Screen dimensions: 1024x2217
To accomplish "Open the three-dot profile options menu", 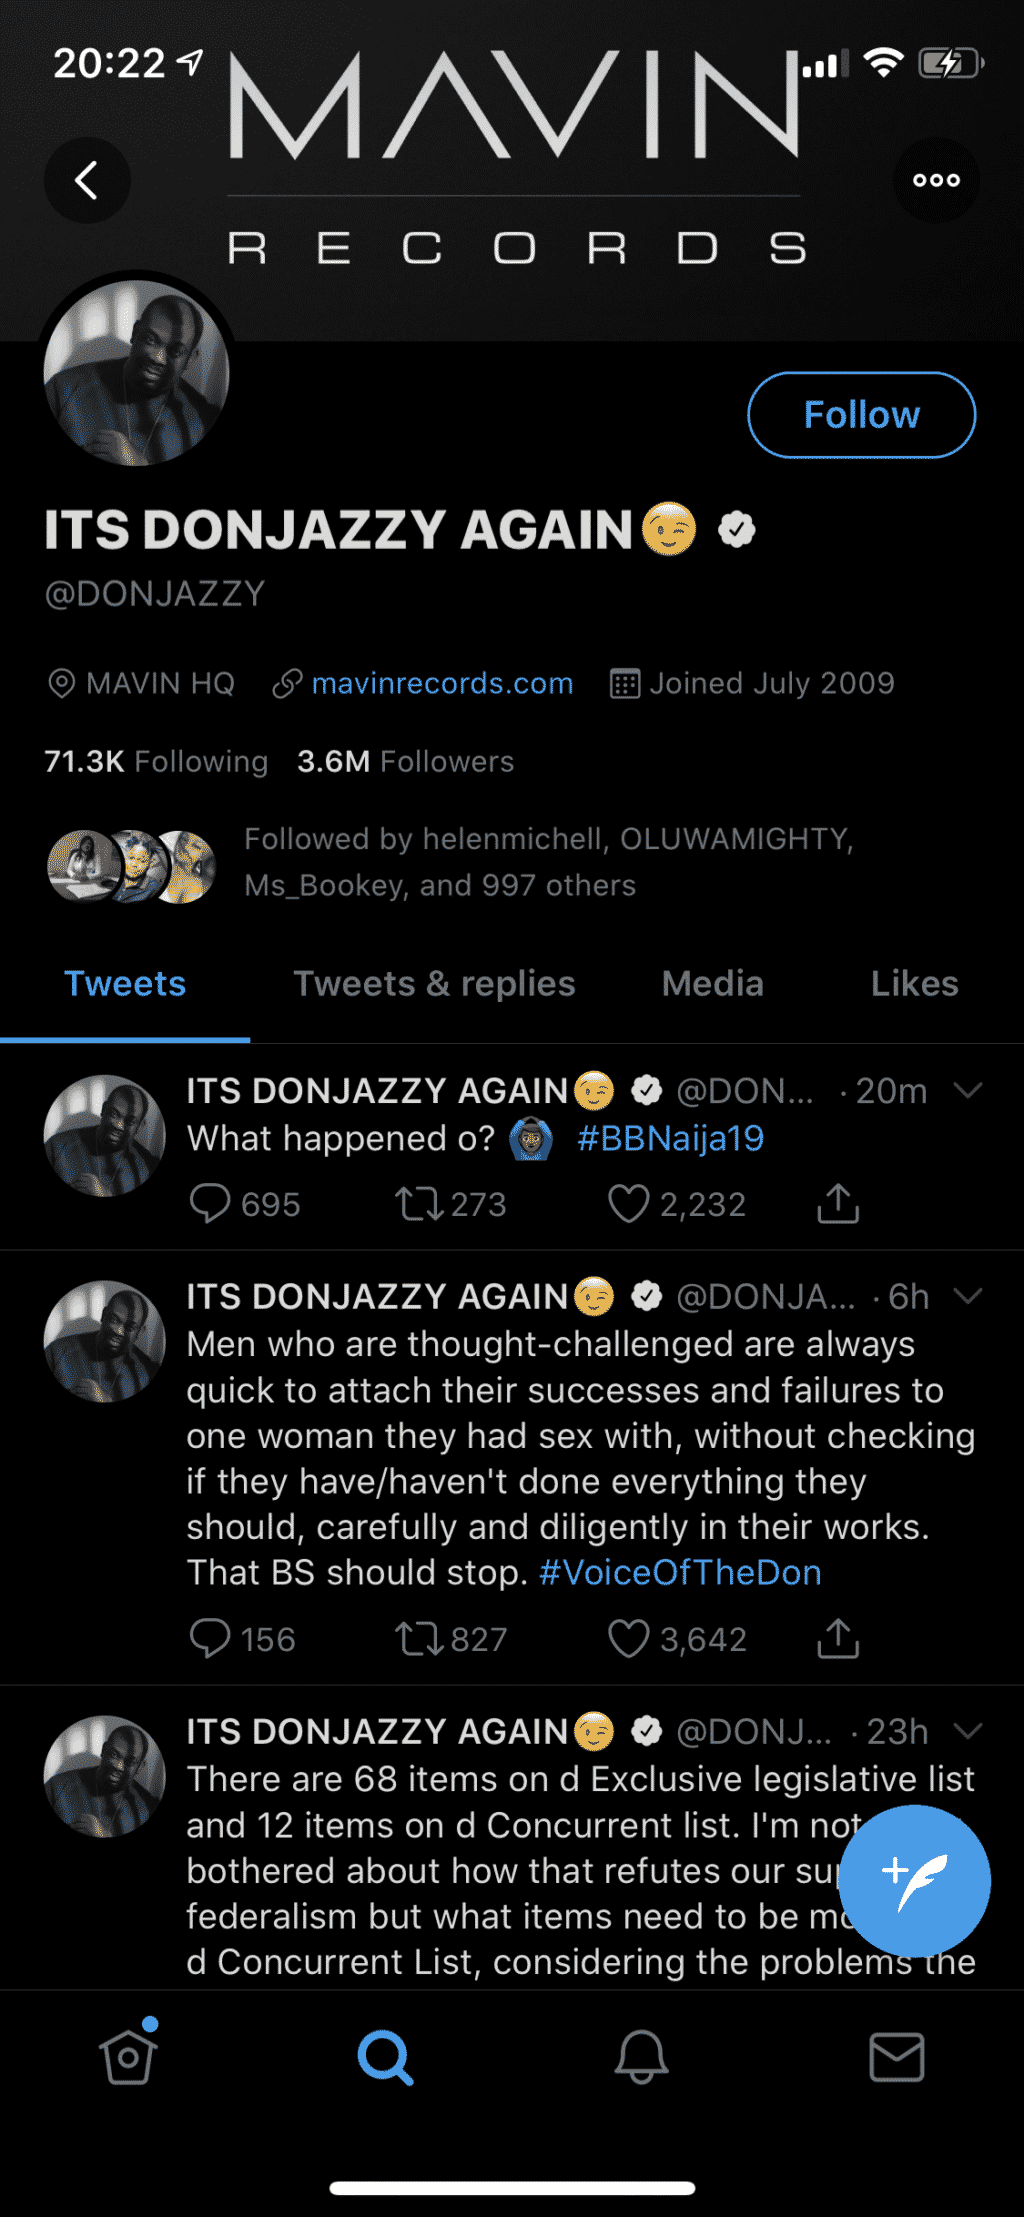I will pos(936,181).
